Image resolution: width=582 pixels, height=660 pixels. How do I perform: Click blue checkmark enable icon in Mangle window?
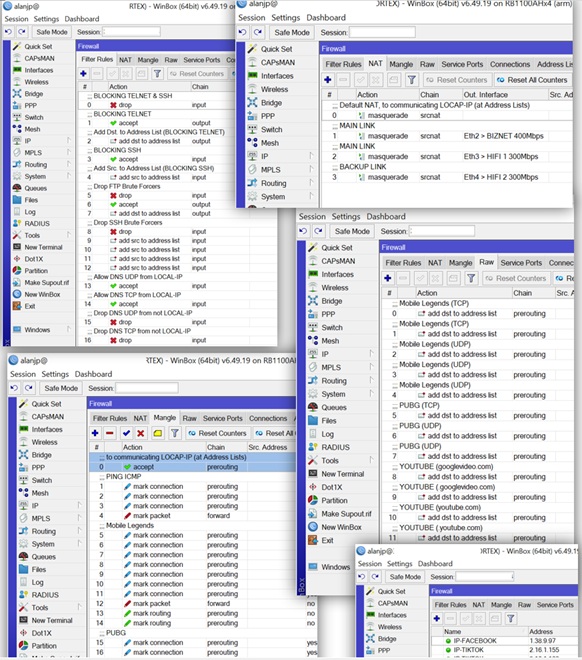[126, 433]
